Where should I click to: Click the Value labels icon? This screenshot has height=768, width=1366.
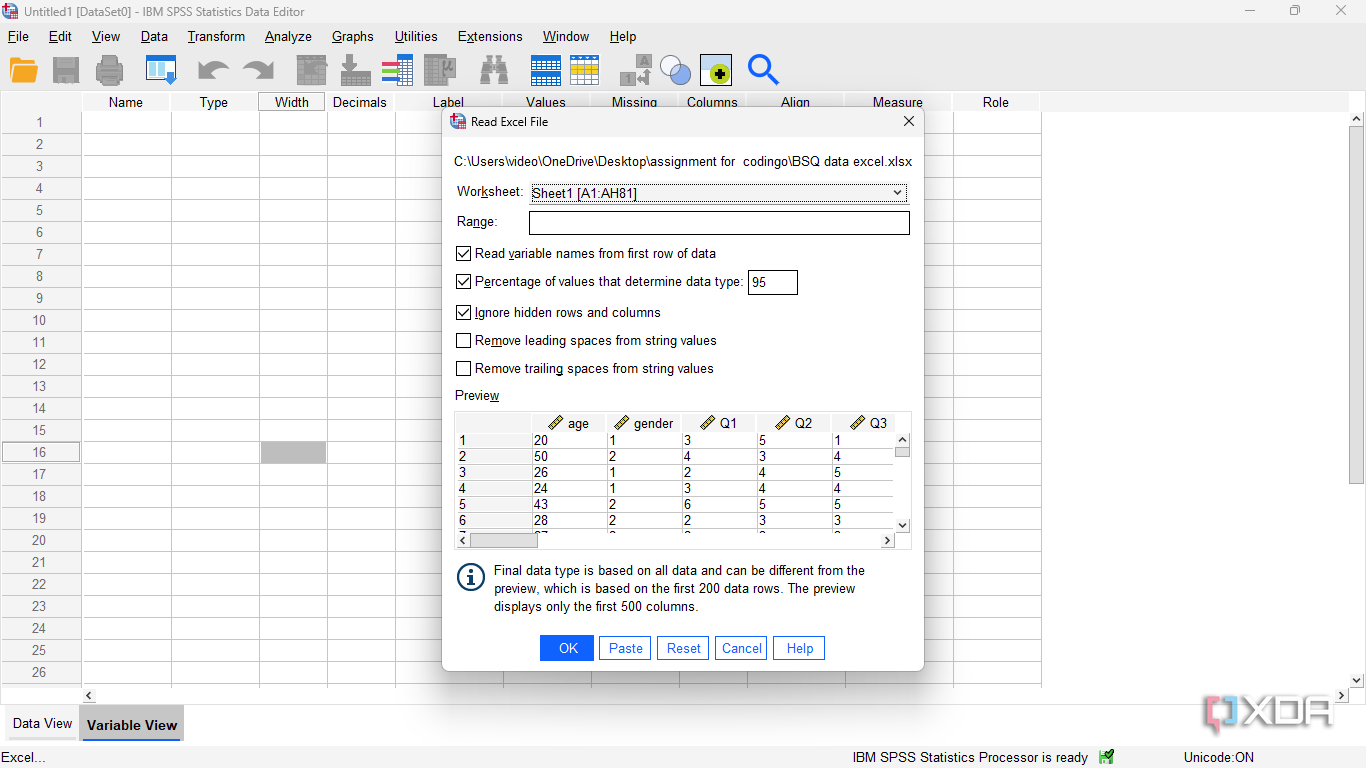[636, 70]
